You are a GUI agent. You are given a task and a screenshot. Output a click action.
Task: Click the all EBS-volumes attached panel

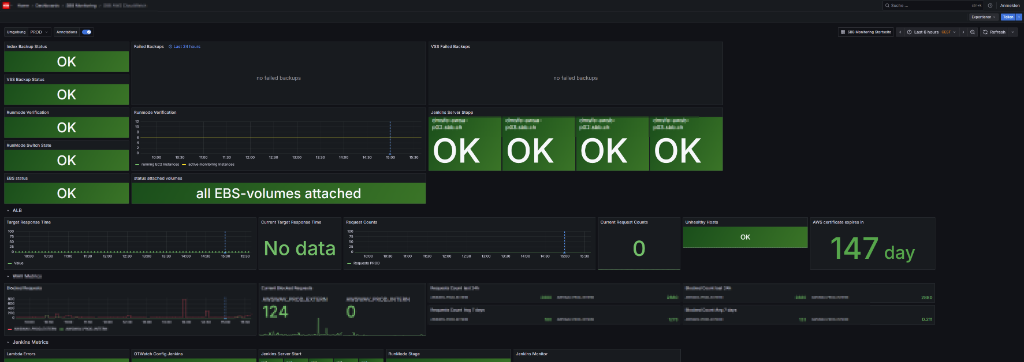(279, 193)
